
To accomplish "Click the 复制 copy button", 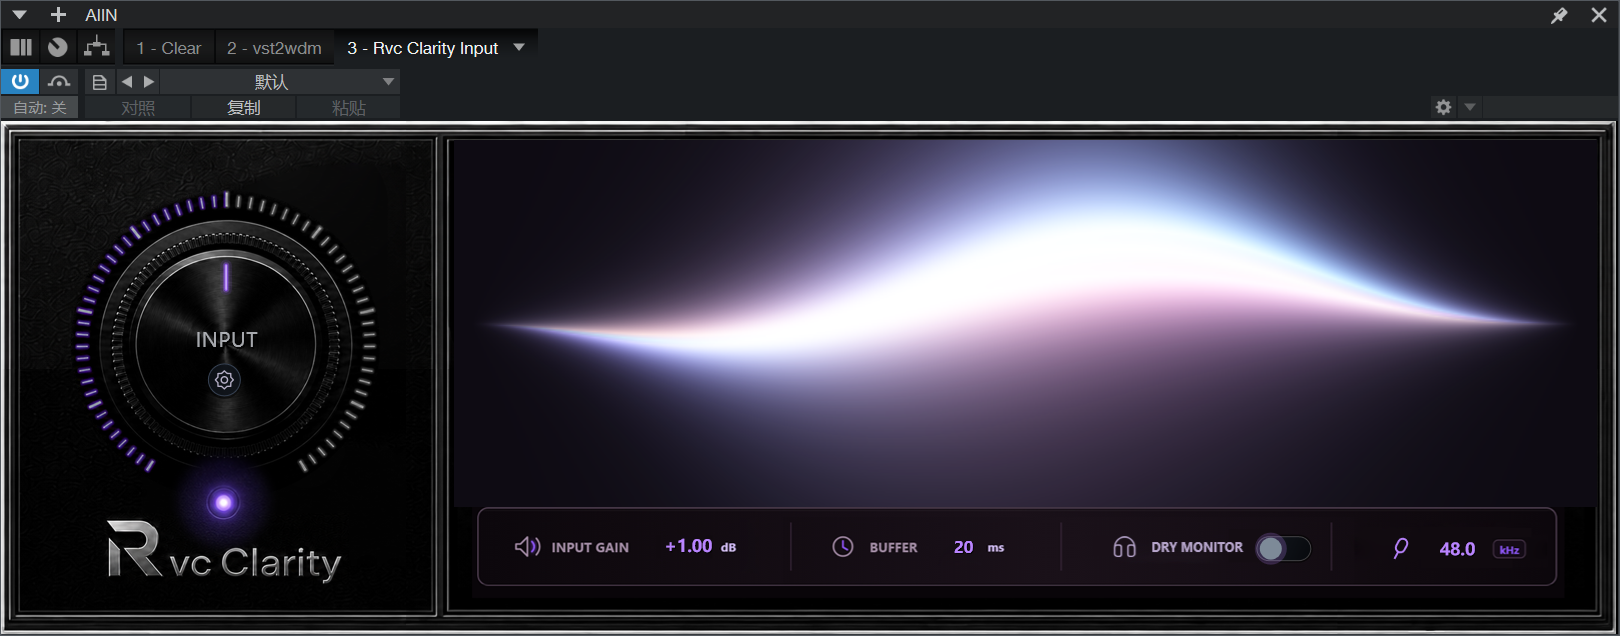I will click(244, 108).
